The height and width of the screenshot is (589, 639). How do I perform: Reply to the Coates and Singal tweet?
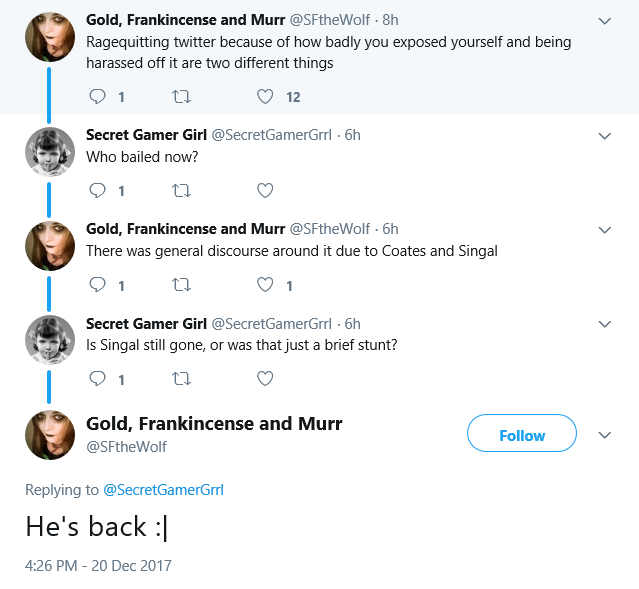[x=97, y=285]
